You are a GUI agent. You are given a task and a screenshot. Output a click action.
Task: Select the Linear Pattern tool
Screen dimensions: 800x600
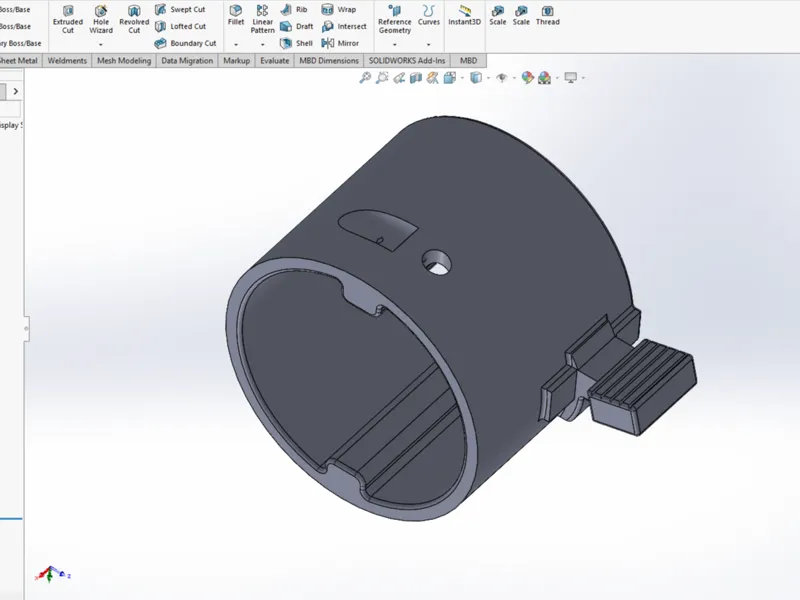(262, 19)
